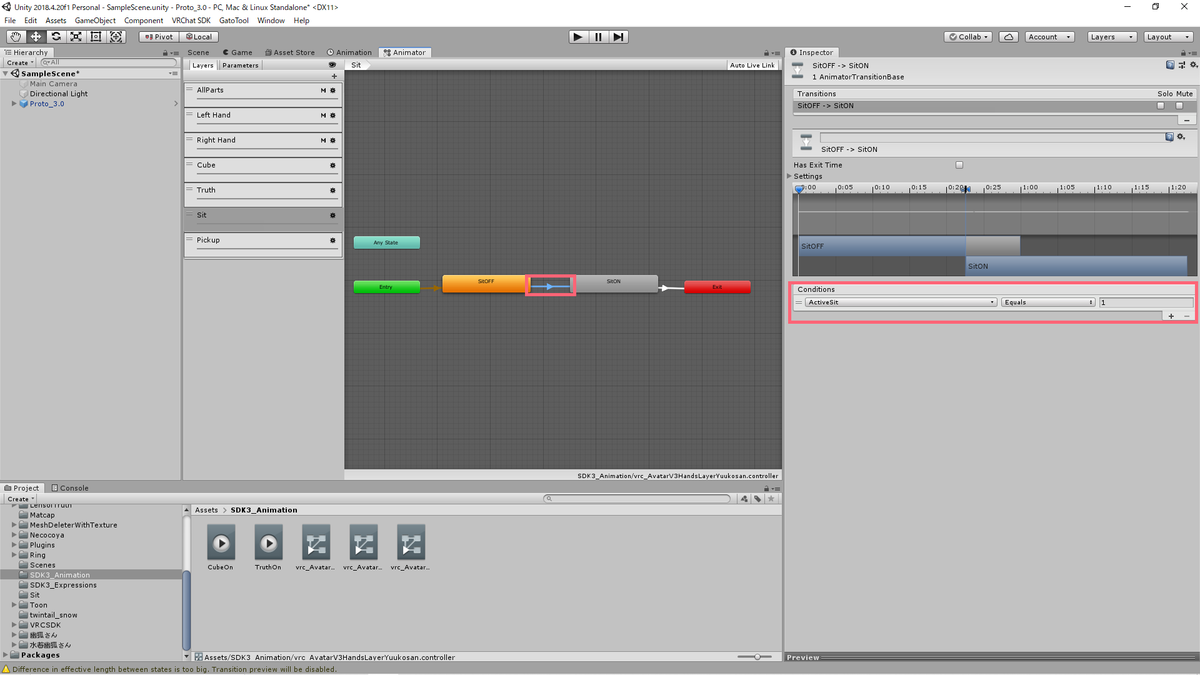The height and width of the screenshot is (675, 1200).
Task: Expand the Proto_3.0 object in Hierarchy
Action: pos(14,104)
